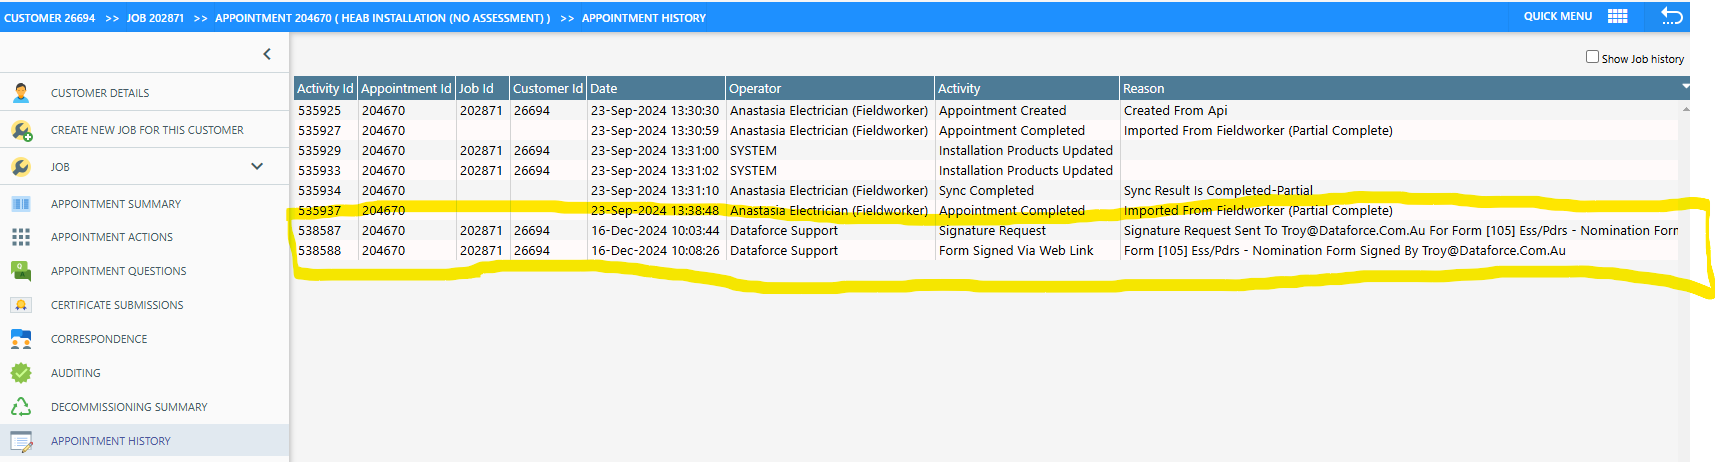Open Appointment Questions
1716x462 pixels.
119,271
